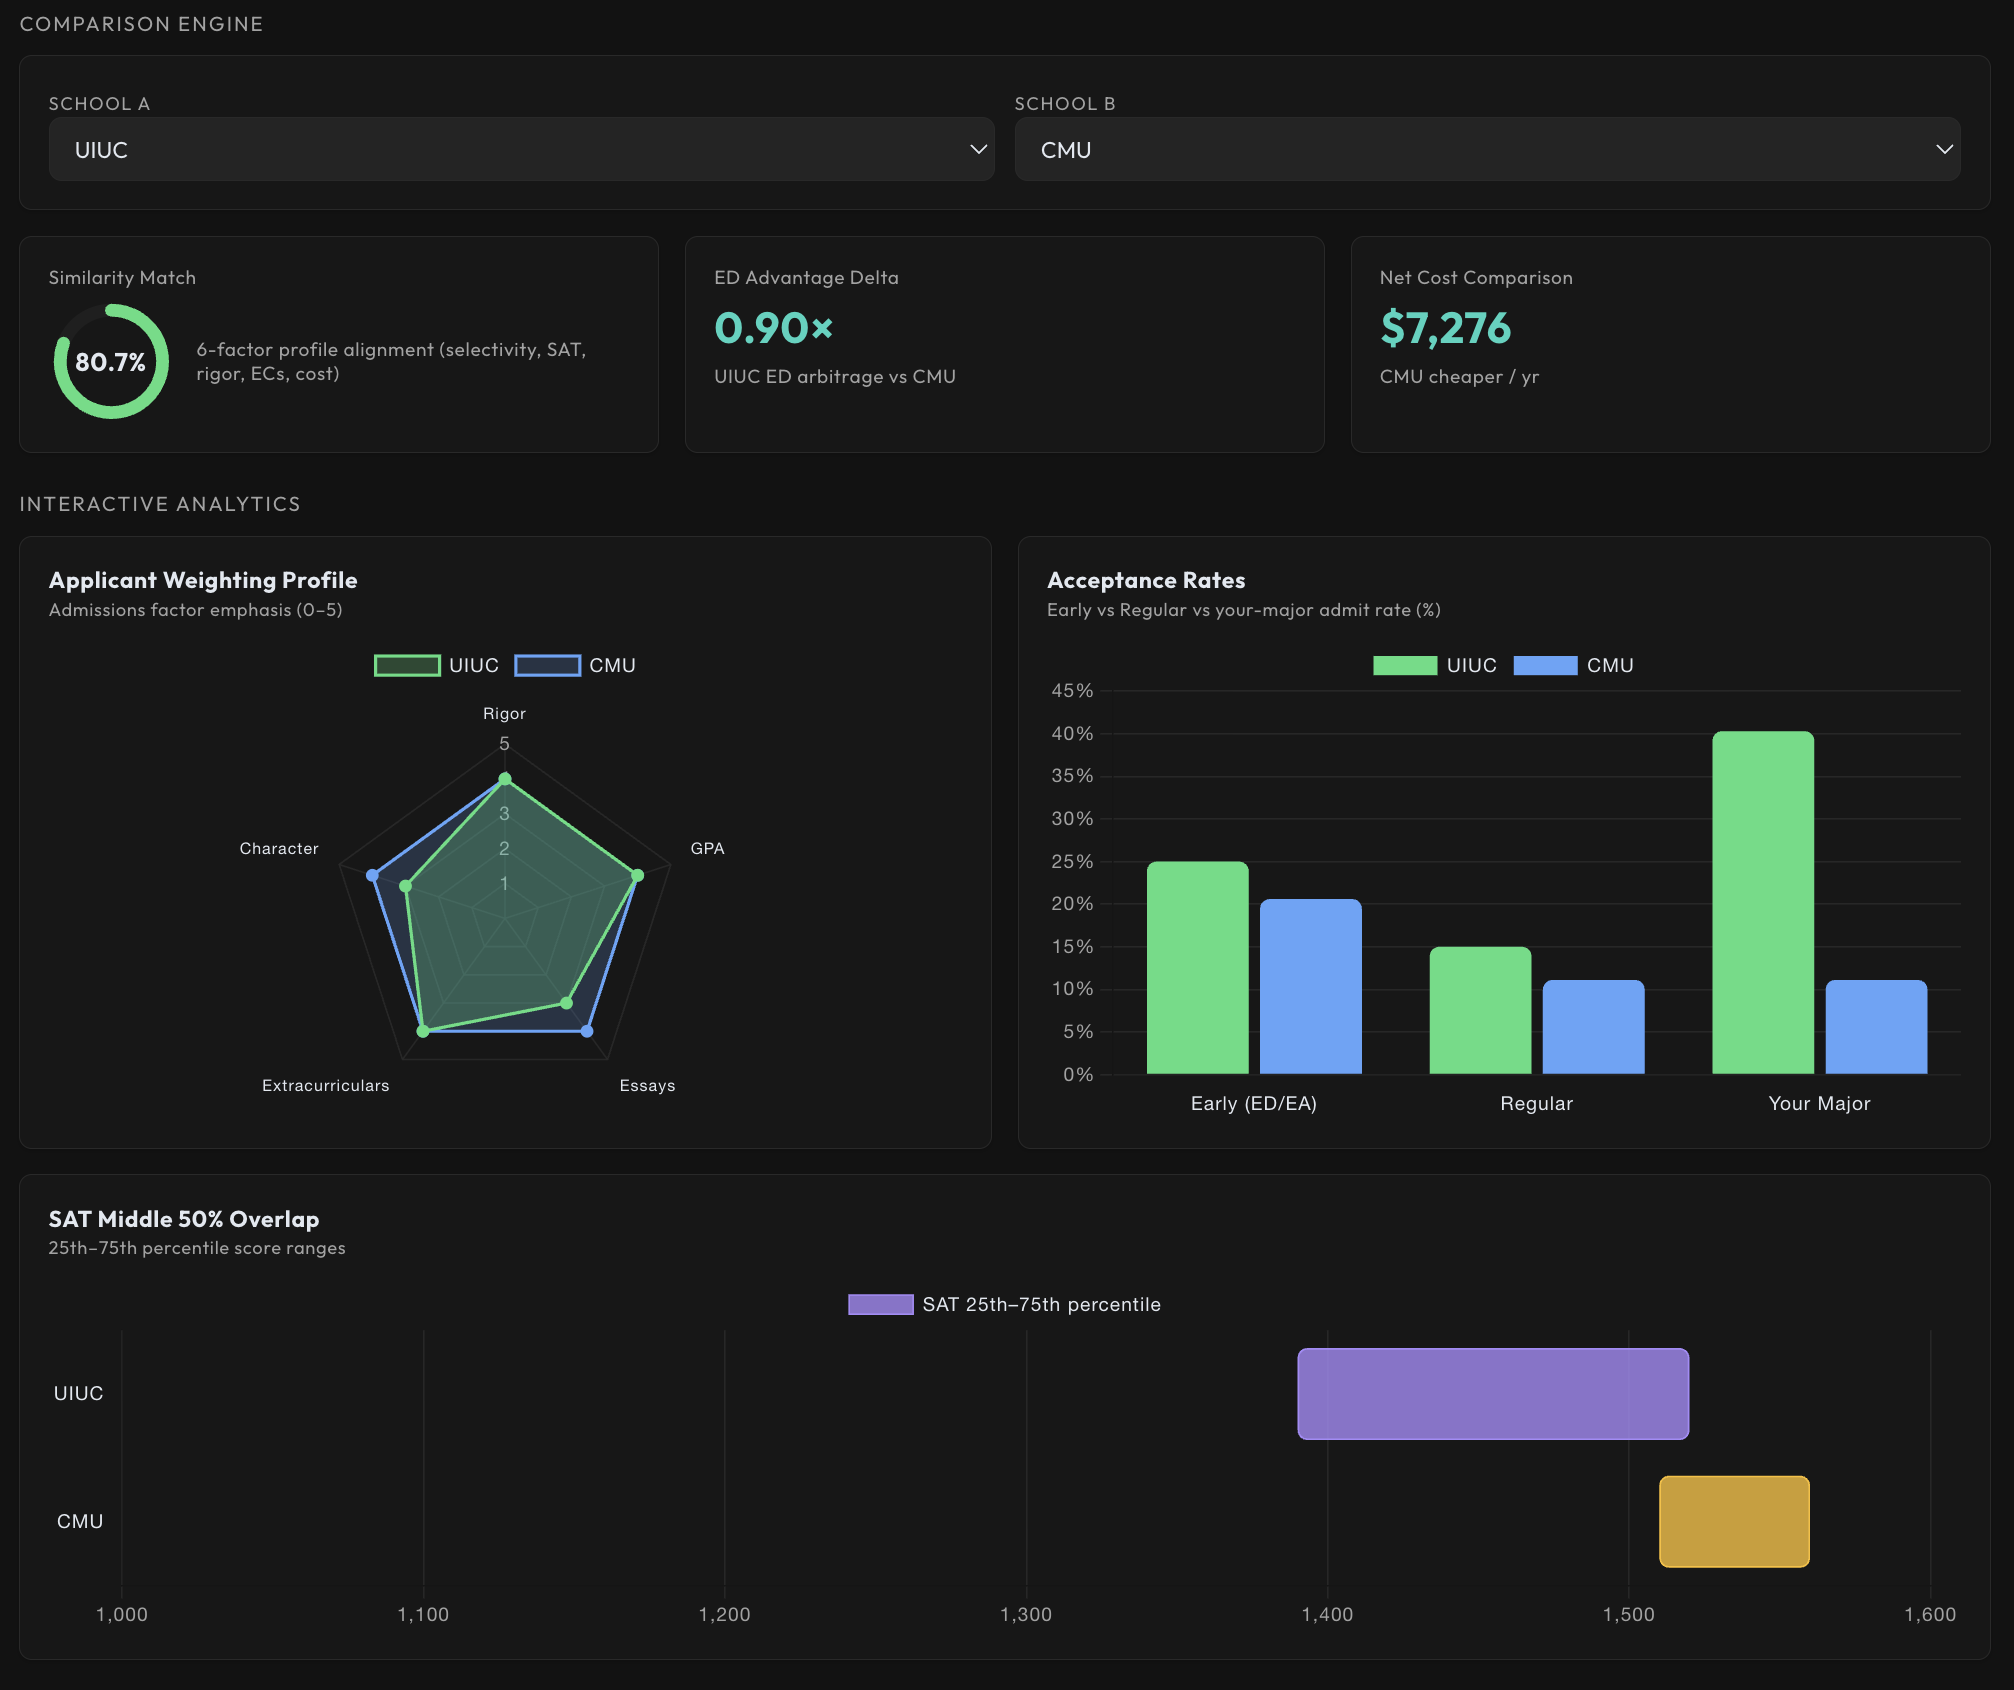Screen dimensions: 2014x1690
Task: Toggle CMU legend in radar chart
Action: point(575,665)
